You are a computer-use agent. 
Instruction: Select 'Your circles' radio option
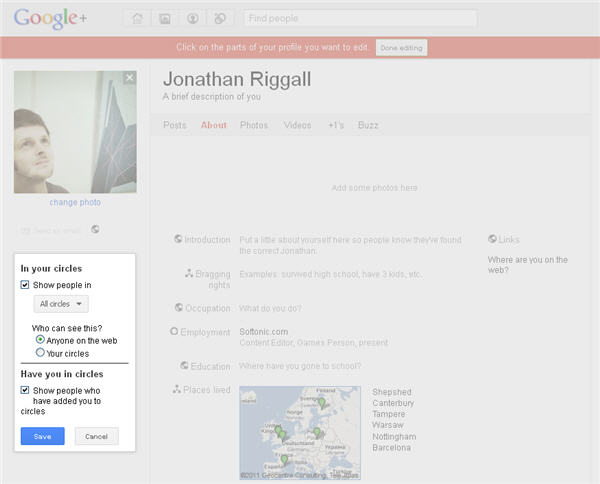(x=40, y=353)
